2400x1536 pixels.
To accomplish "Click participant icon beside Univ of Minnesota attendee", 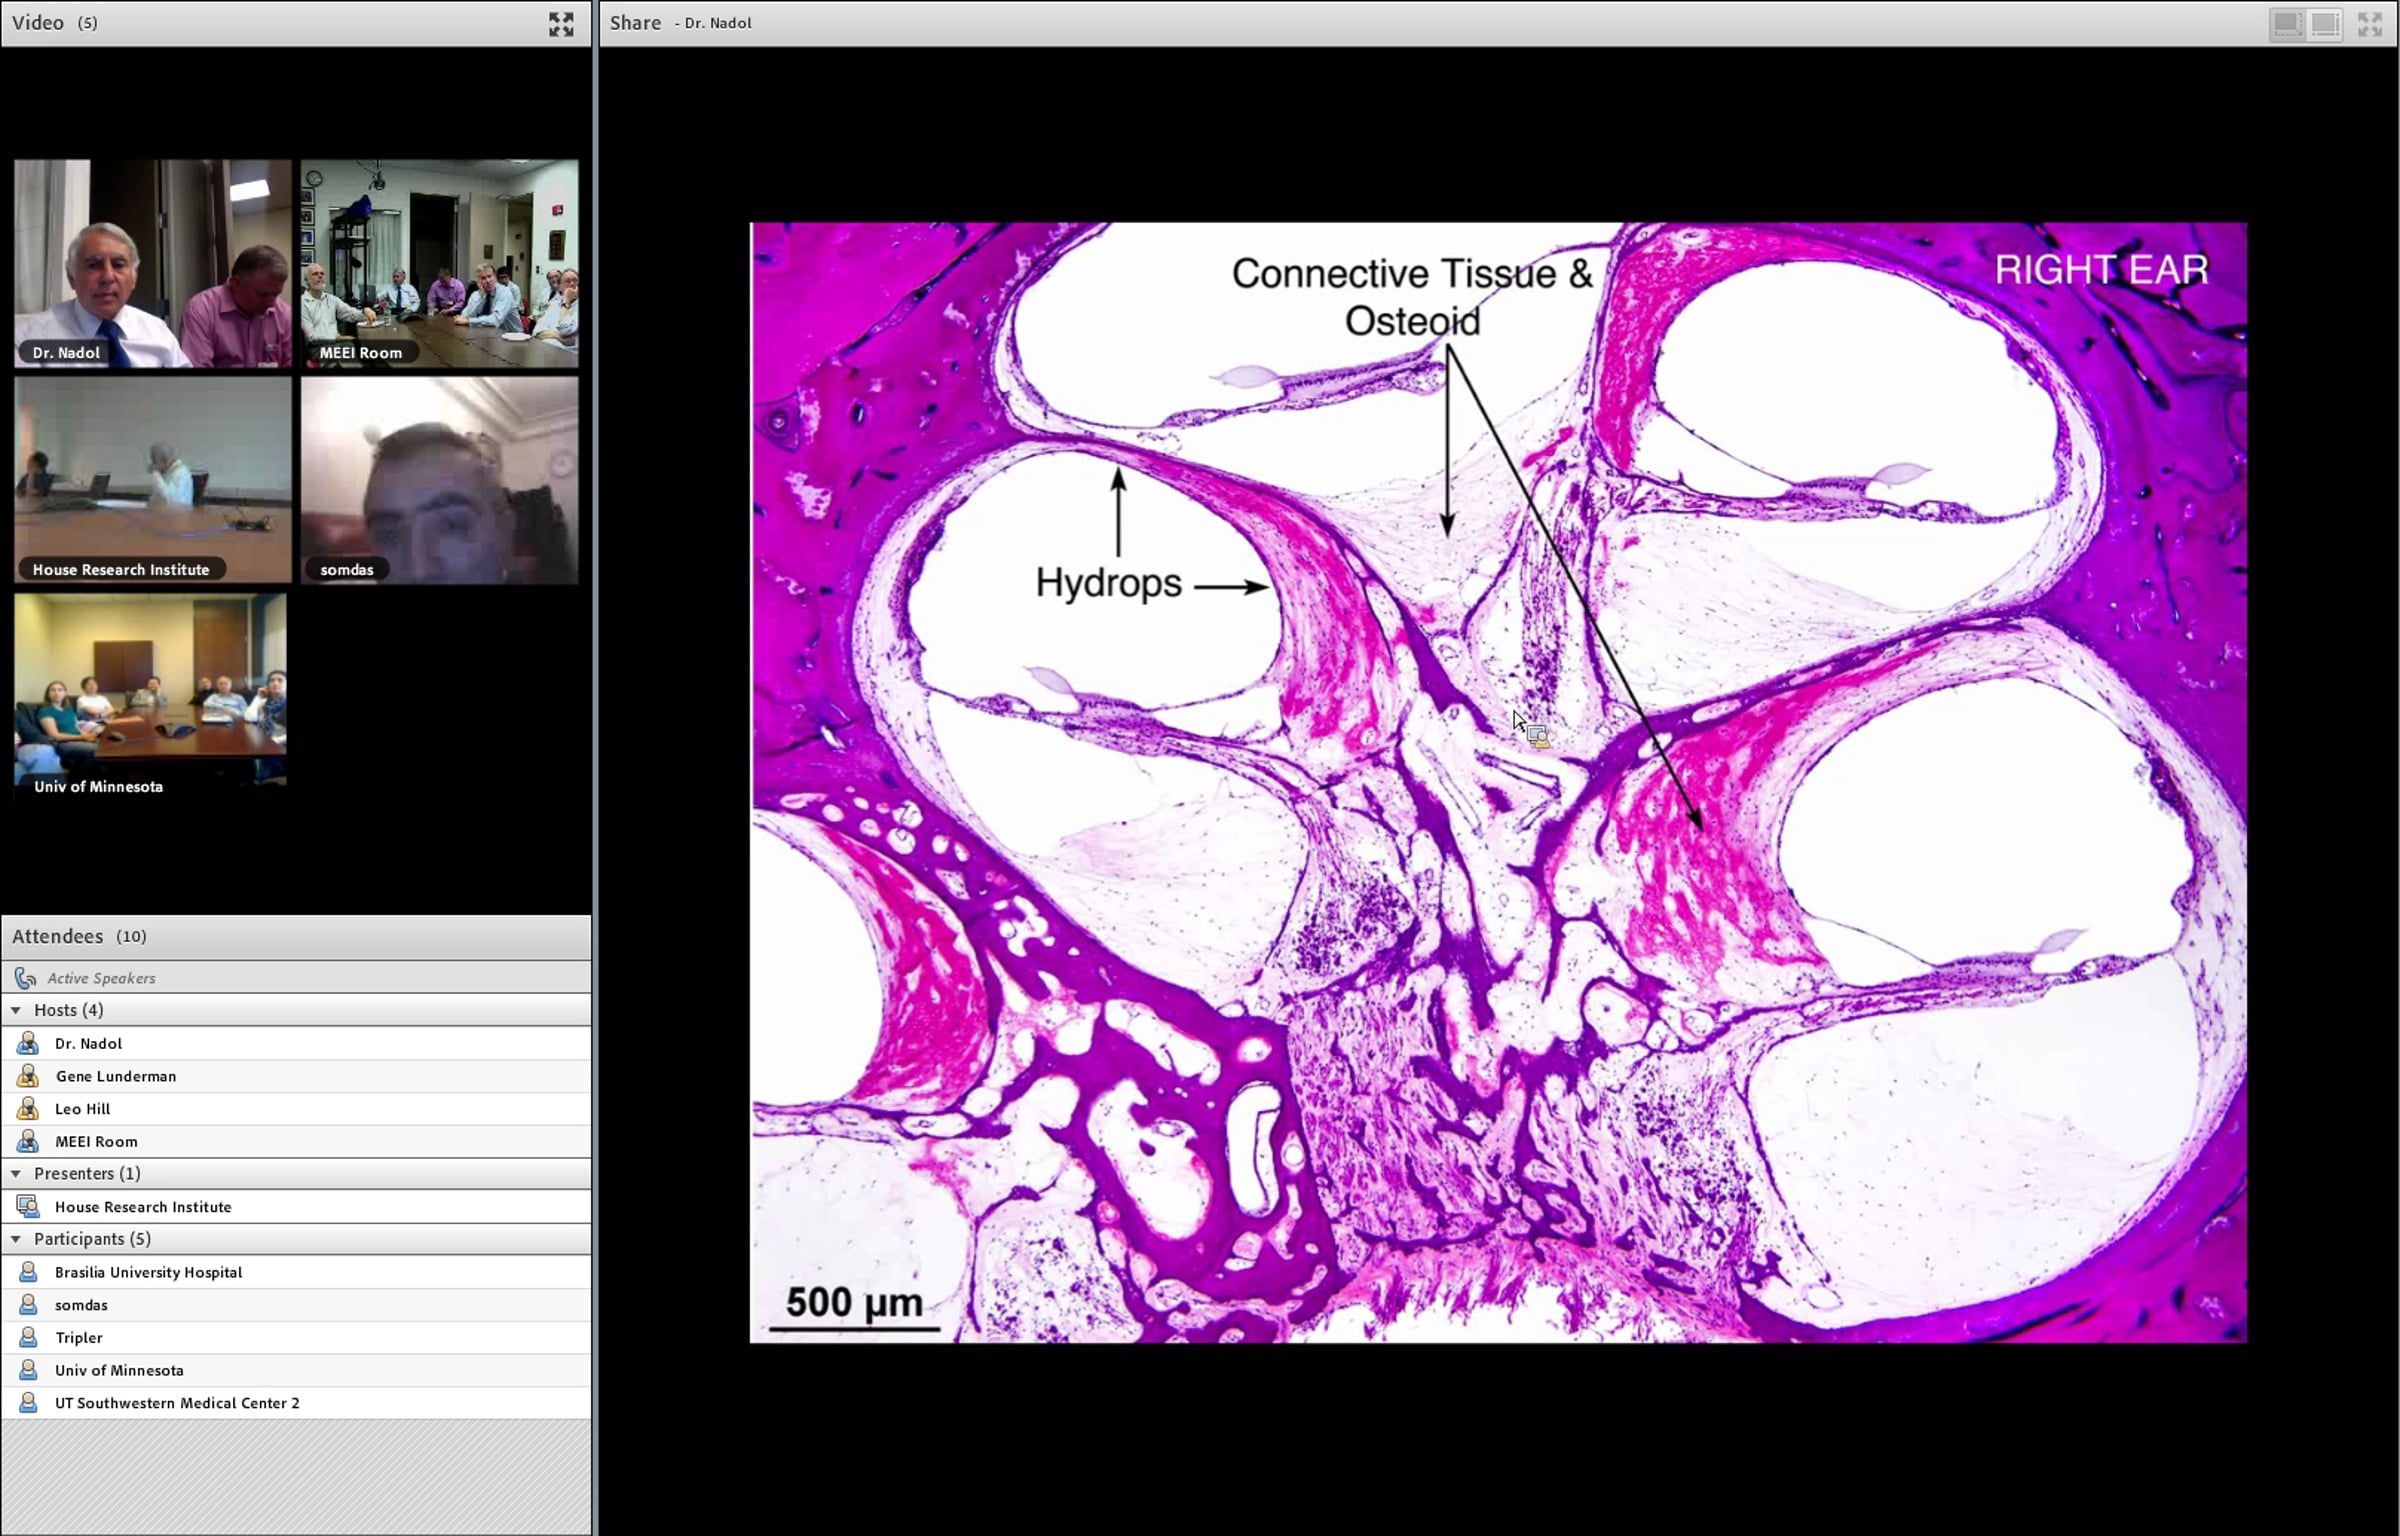I will coord(28,1370).
